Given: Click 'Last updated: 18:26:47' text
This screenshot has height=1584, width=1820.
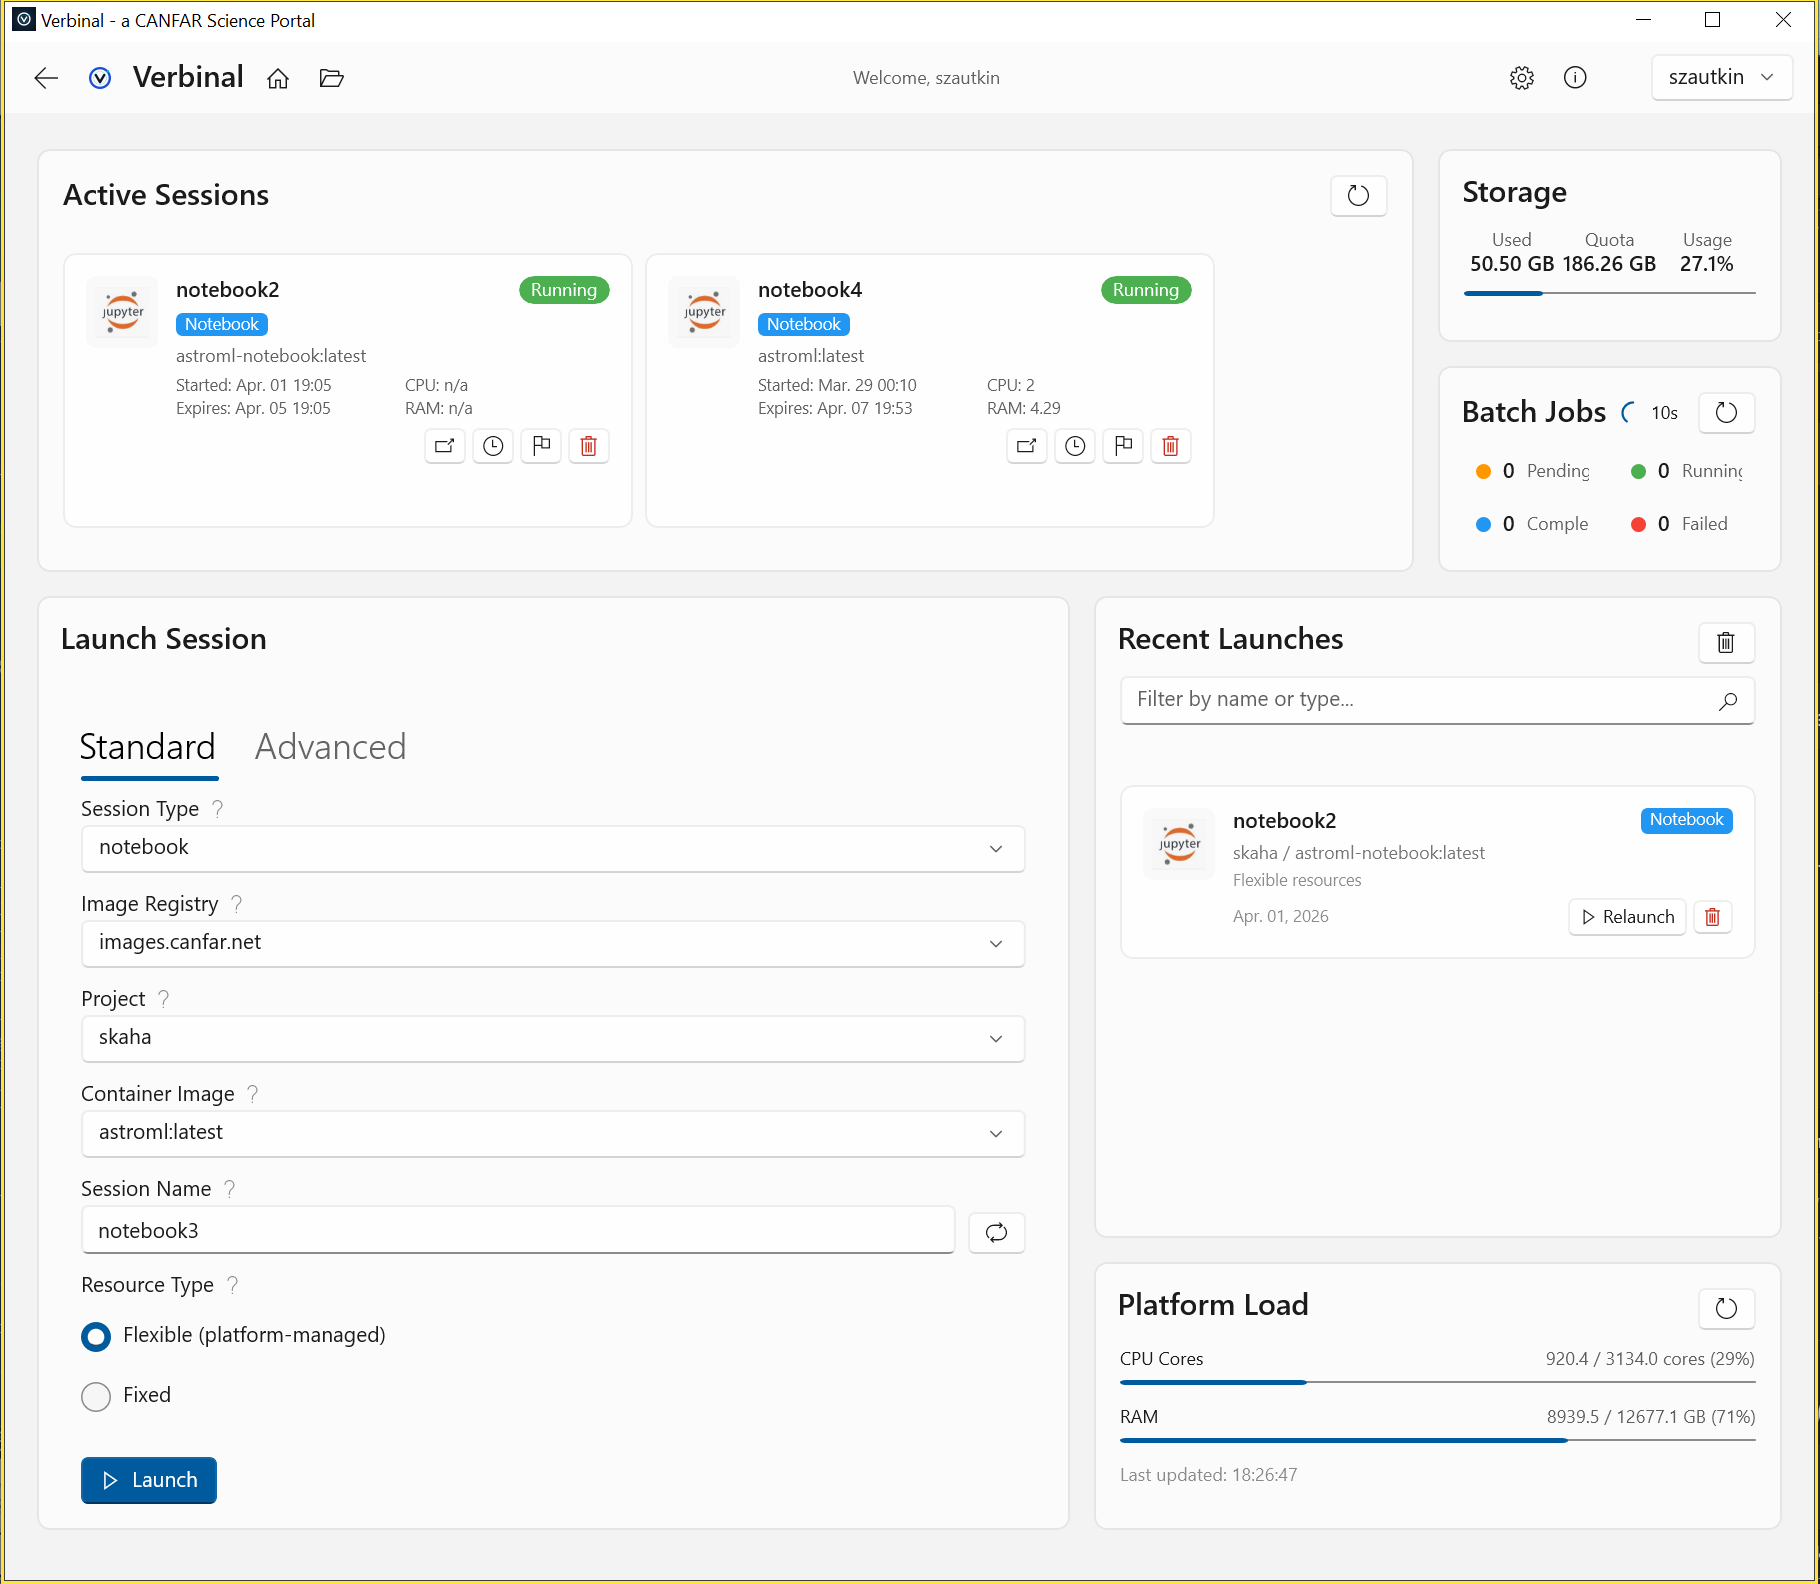Looking at the screenshot, I should [x=1208, y=1475].
